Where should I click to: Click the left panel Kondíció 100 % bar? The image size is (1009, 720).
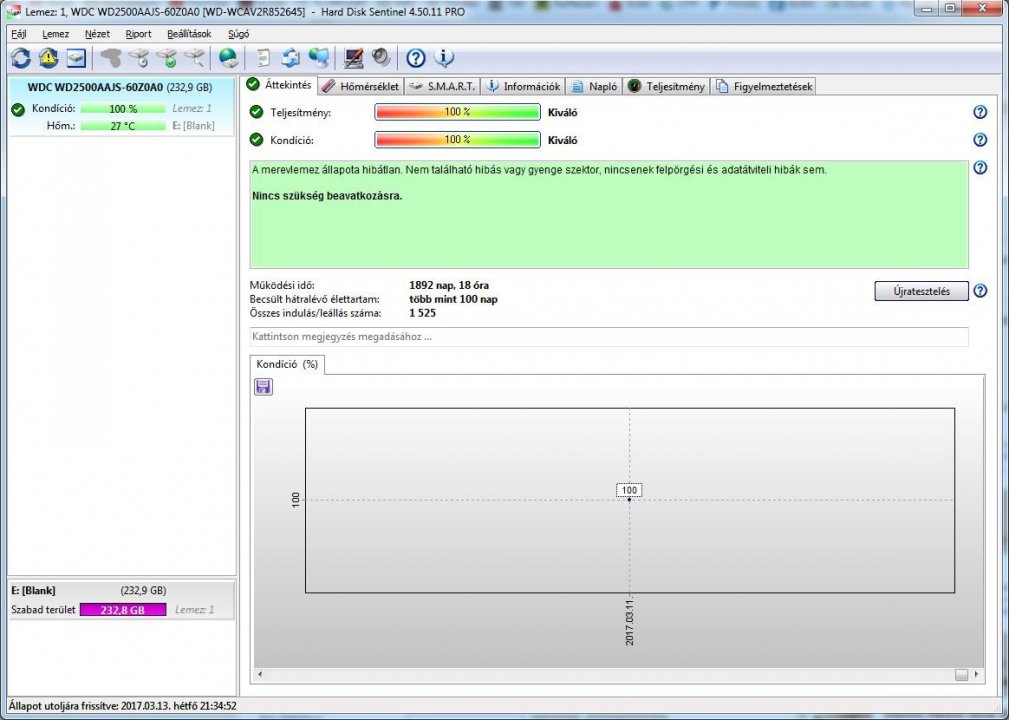tap(123, 109)
